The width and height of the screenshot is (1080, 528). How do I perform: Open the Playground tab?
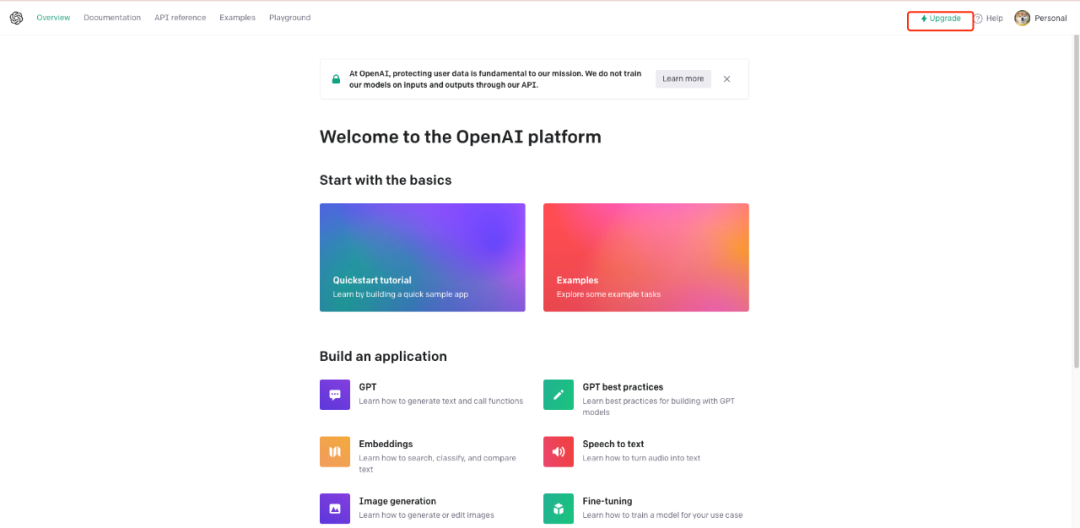click(289, 18)
